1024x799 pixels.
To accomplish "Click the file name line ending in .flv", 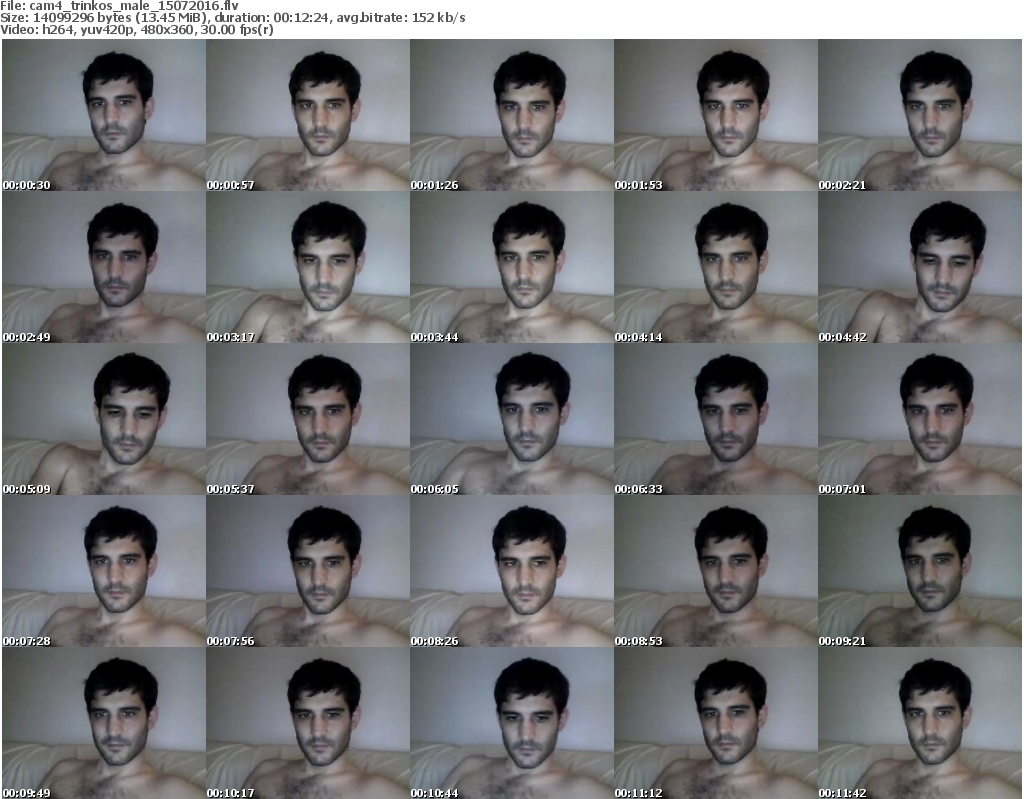I will pos(120,6).
